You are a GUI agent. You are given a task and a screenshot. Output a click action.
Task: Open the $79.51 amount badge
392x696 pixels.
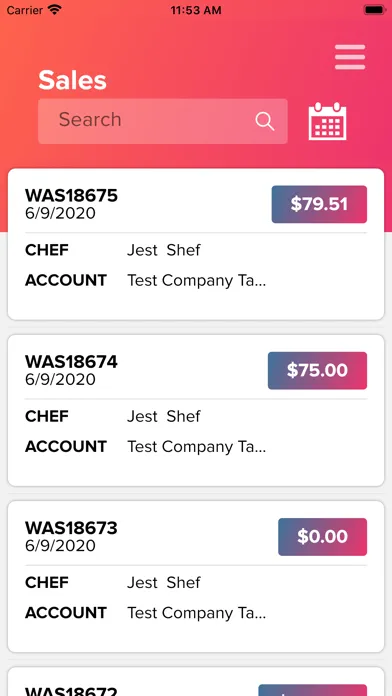[319, 204]
